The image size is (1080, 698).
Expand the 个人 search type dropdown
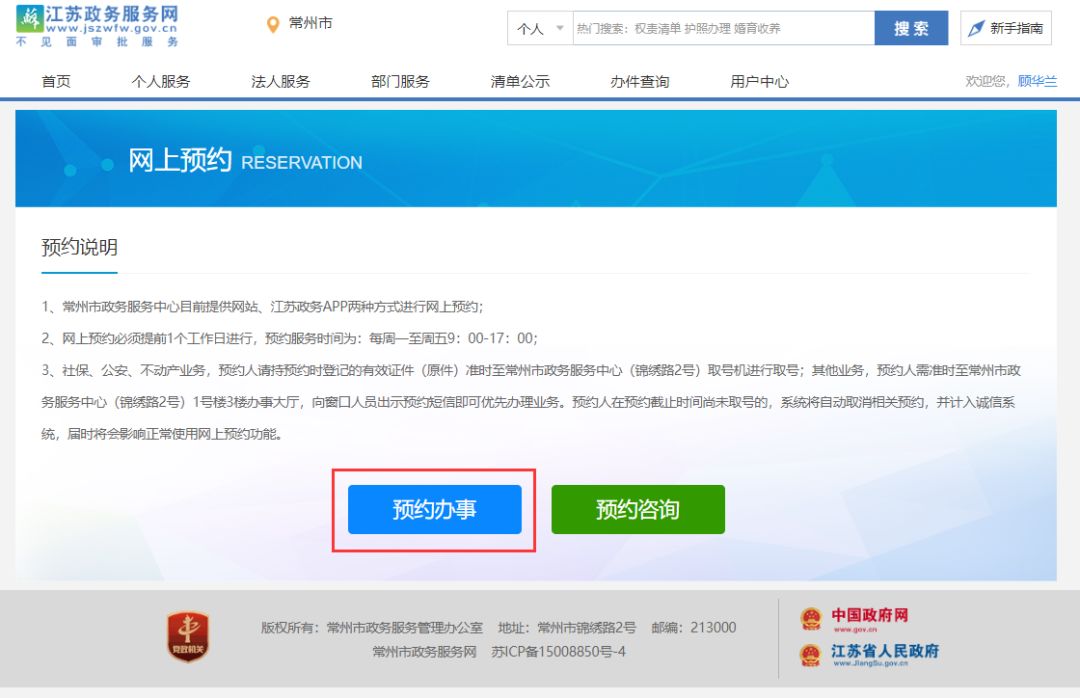(x=540, y=29)
